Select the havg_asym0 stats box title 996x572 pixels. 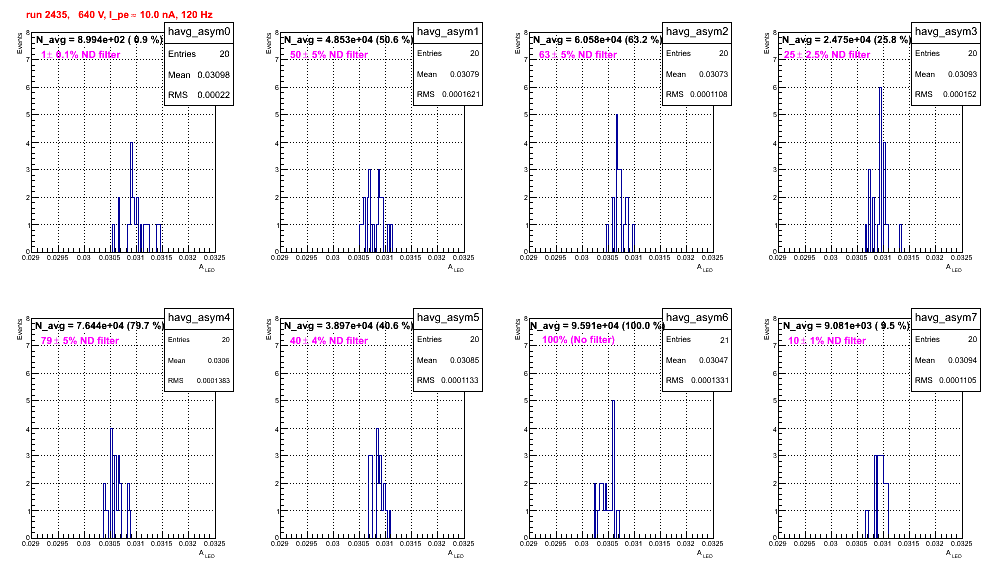pos(199,32)
